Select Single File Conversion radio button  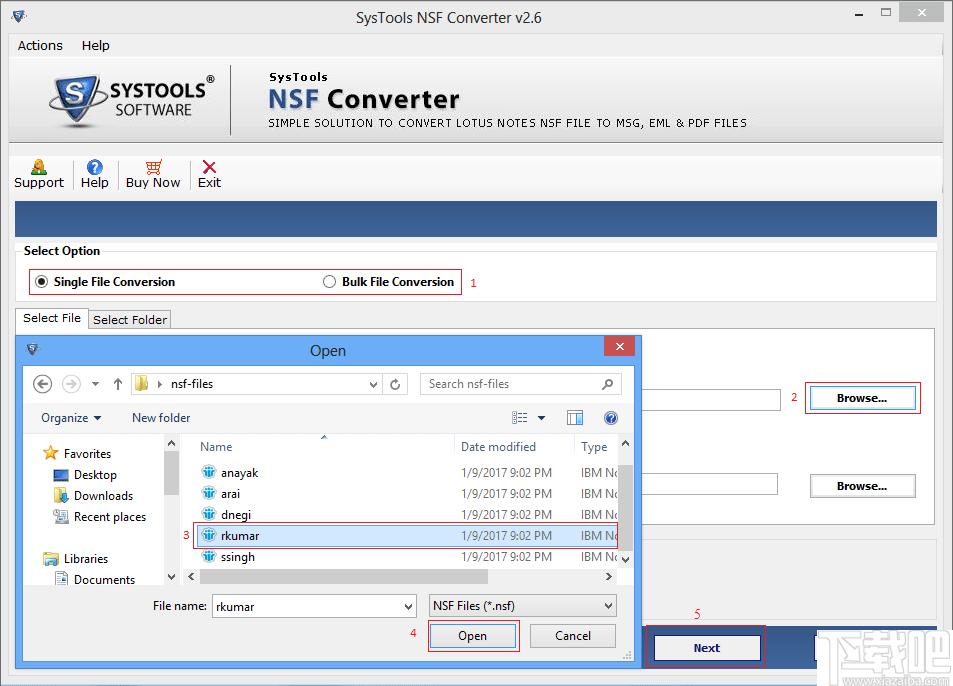41,281
